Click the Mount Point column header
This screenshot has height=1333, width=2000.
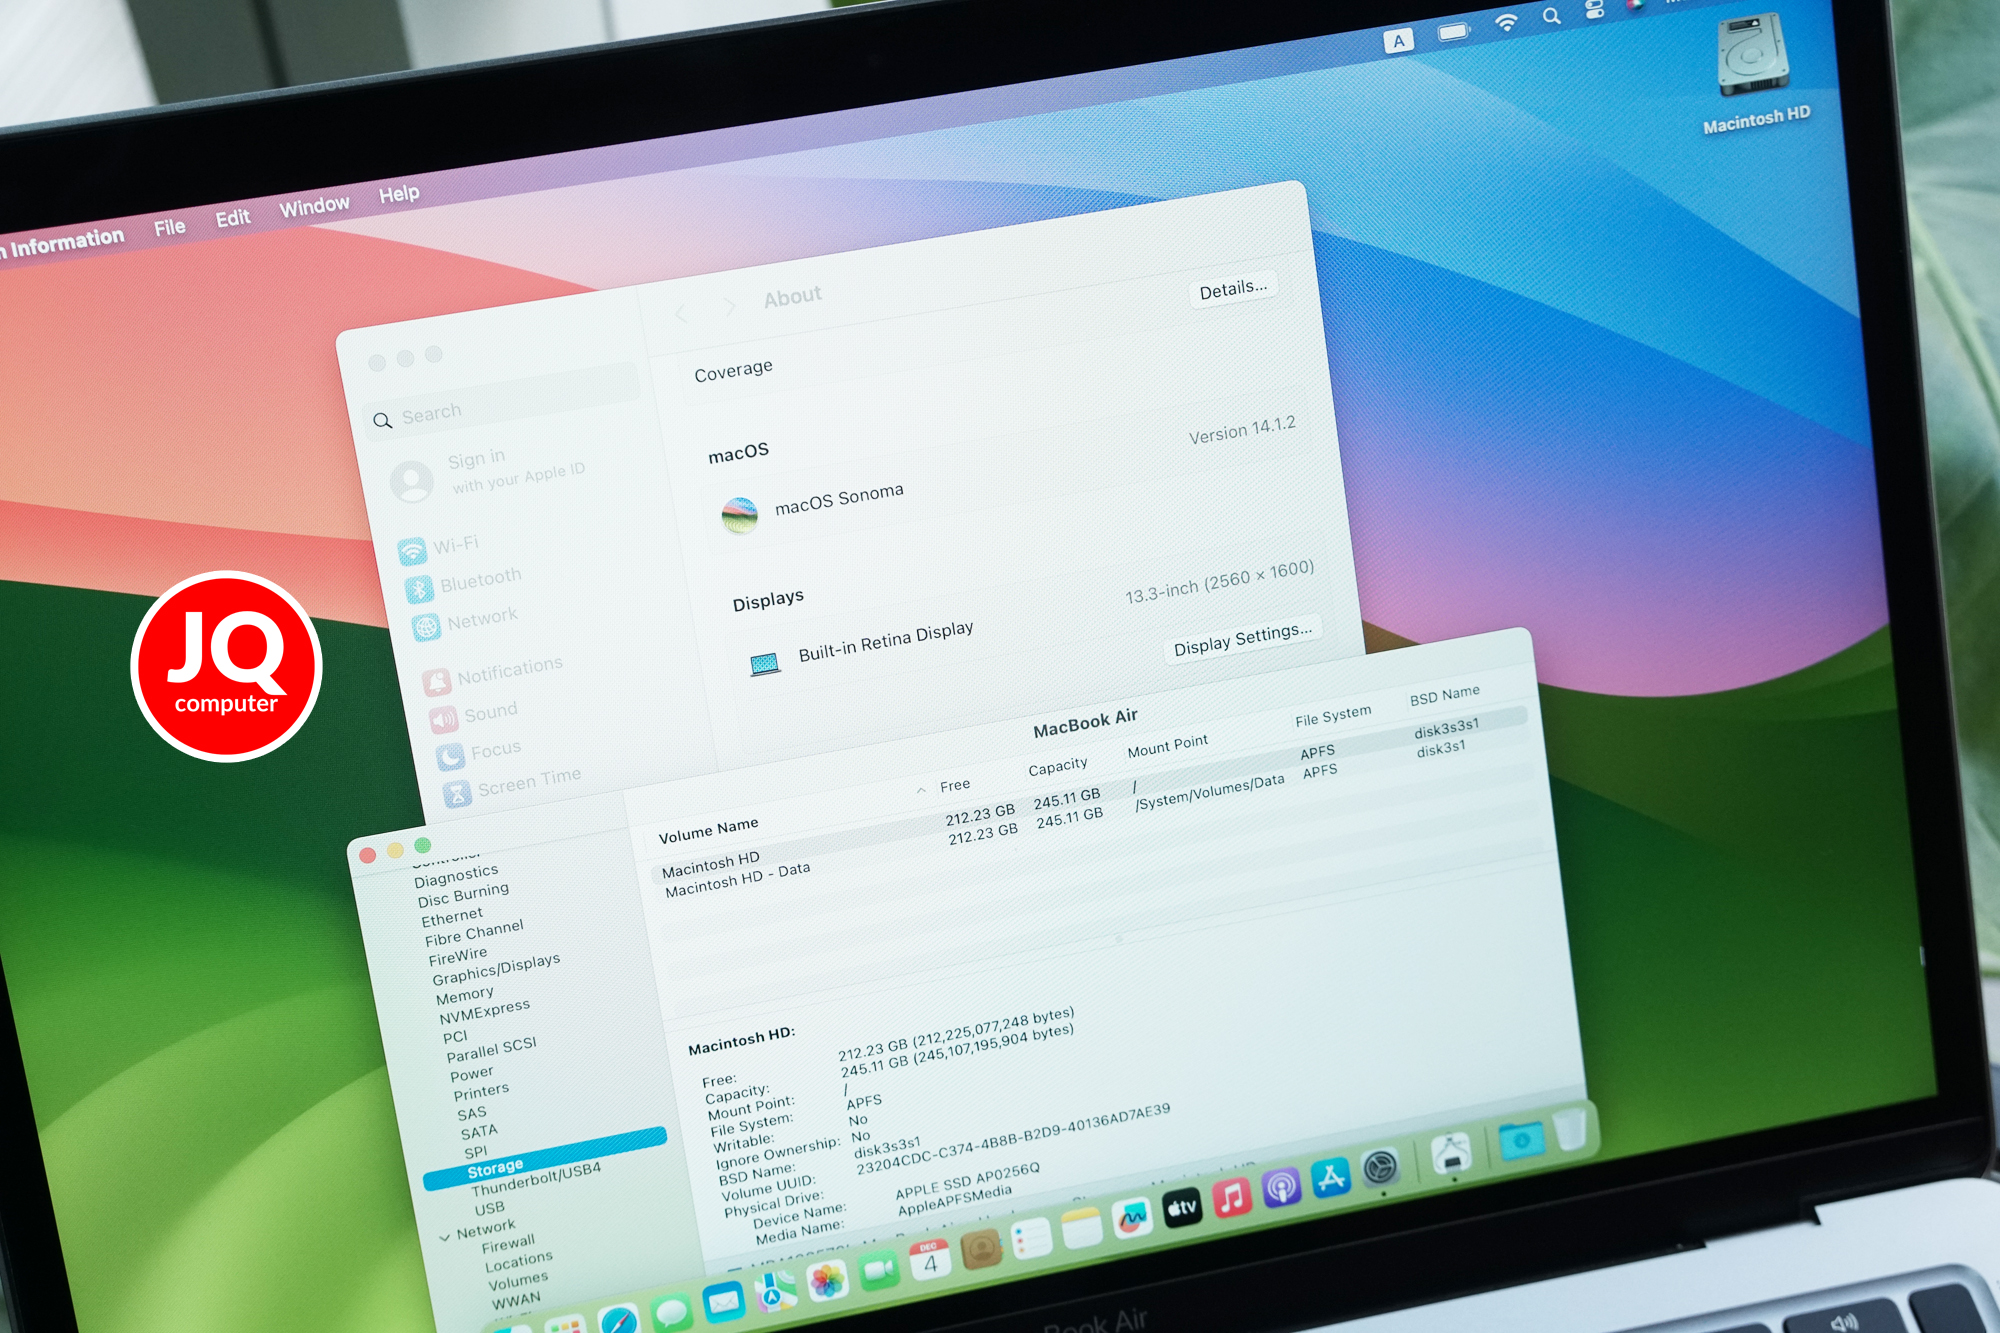coord(1167,746)
